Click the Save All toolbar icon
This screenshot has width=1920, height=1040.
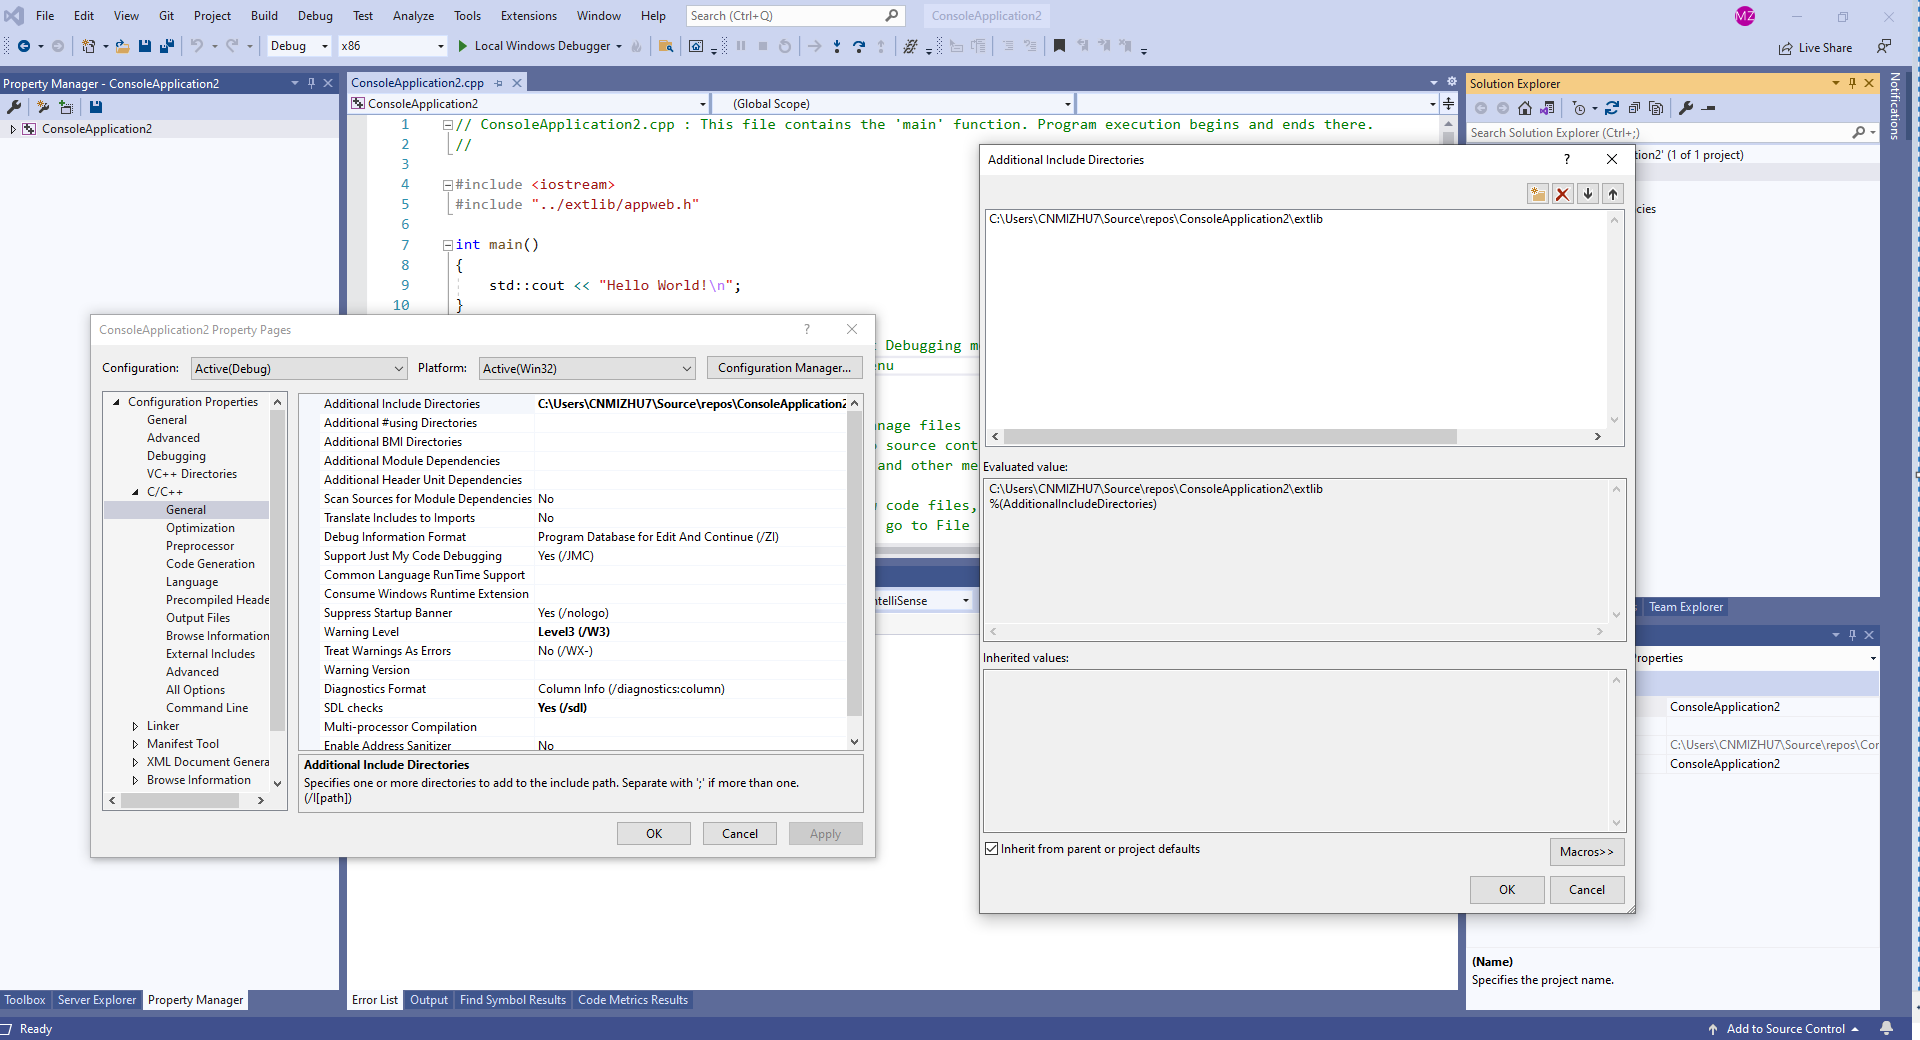[167, 46]
